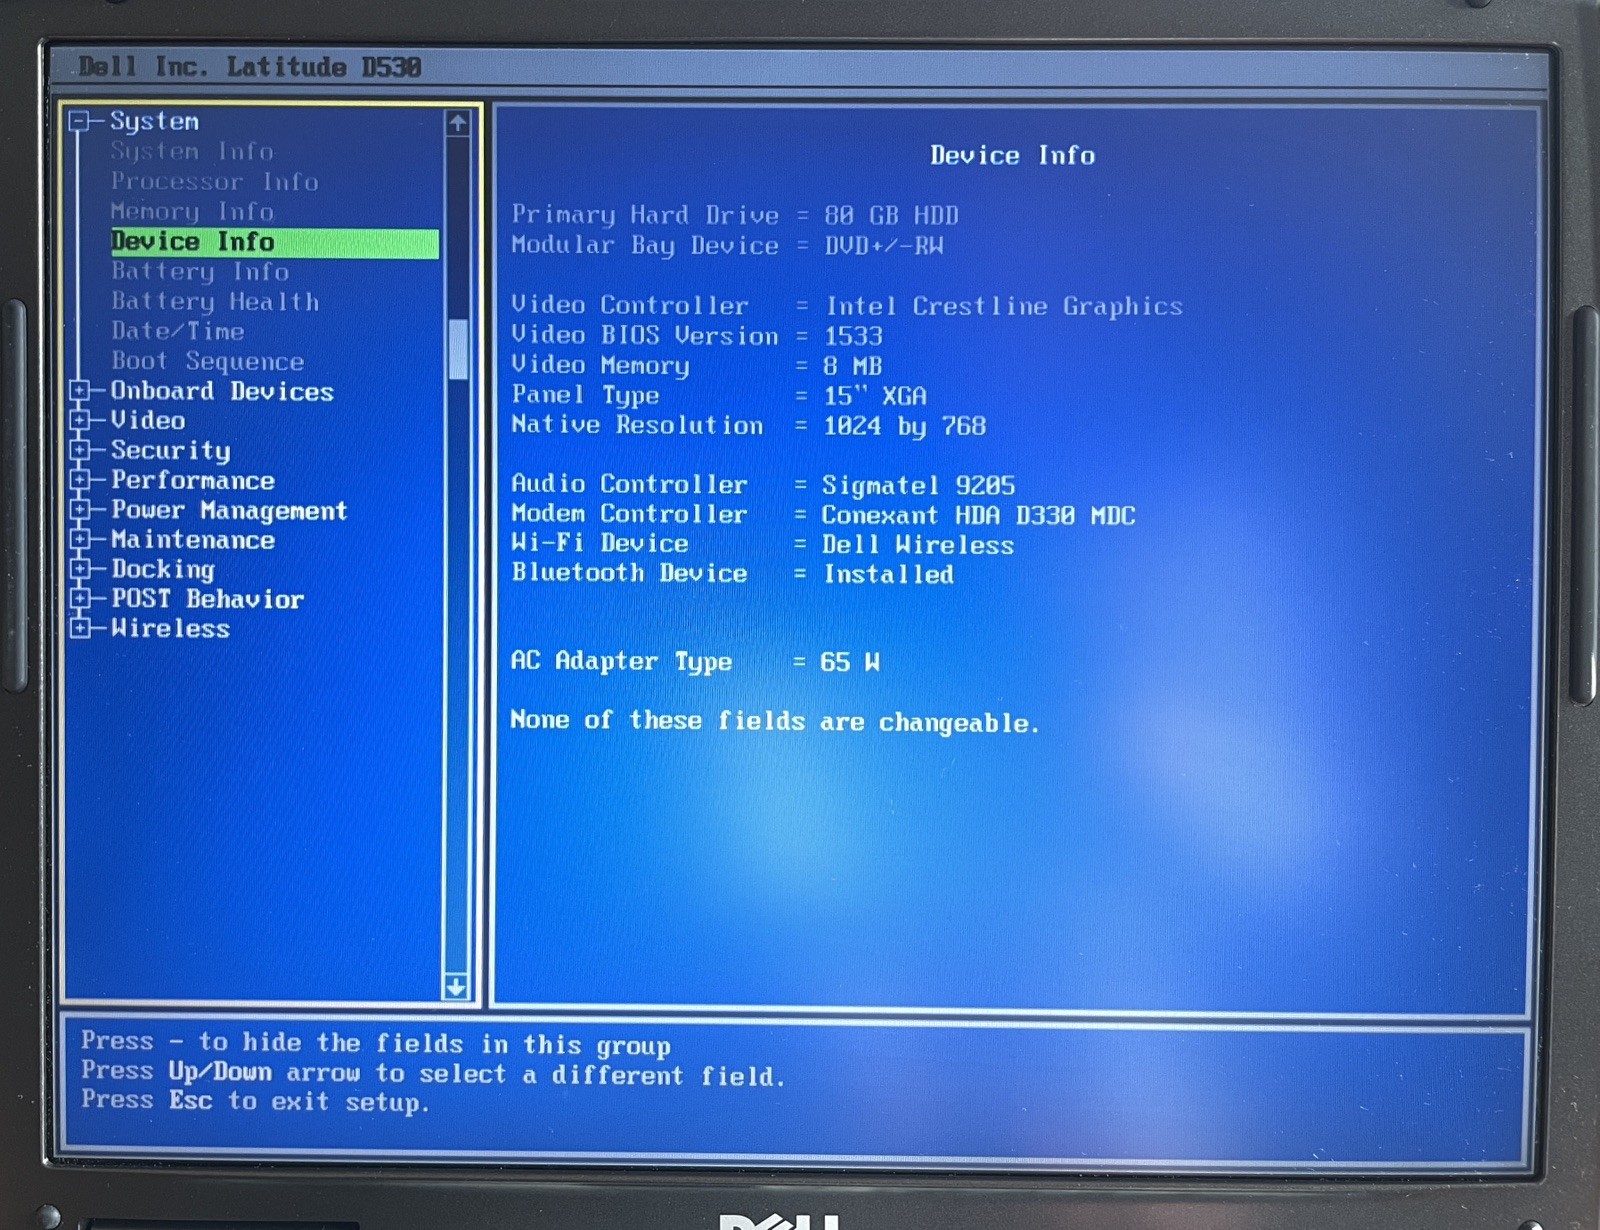Select the Date/Time entry
Viewport: 1600px width, 1230px height.
point(177,331)
